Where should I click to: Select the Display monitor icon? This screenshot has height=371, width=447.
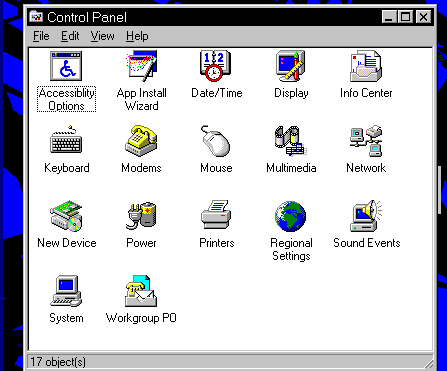(x=291, y=66)
